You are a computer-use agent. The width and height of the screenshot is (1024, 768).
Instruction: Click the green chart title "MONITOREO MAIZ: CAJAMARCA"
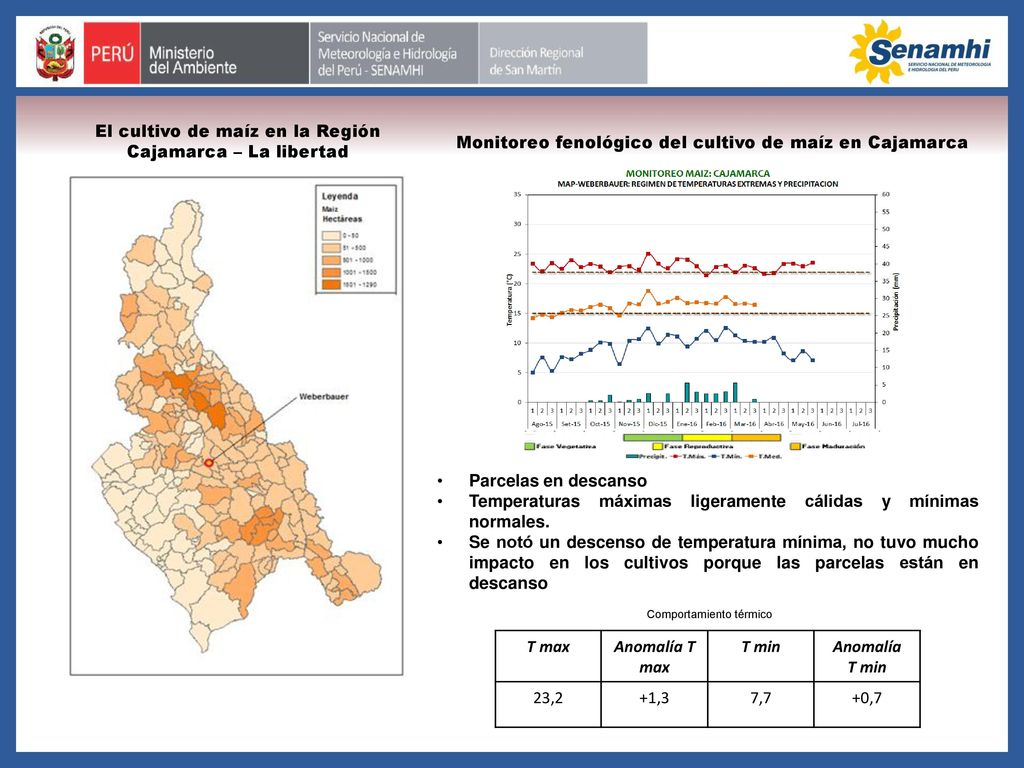(697, 174)
